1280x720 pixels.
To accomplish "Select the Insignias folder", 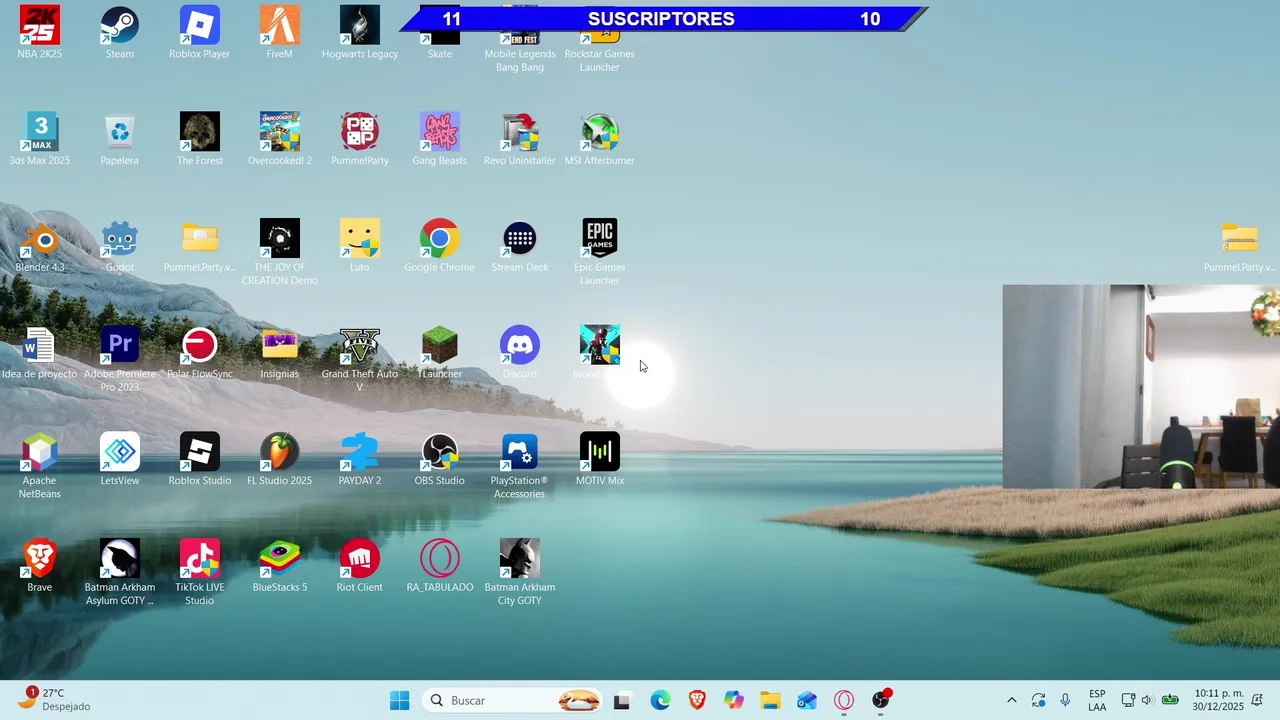I will coord(280,346).
